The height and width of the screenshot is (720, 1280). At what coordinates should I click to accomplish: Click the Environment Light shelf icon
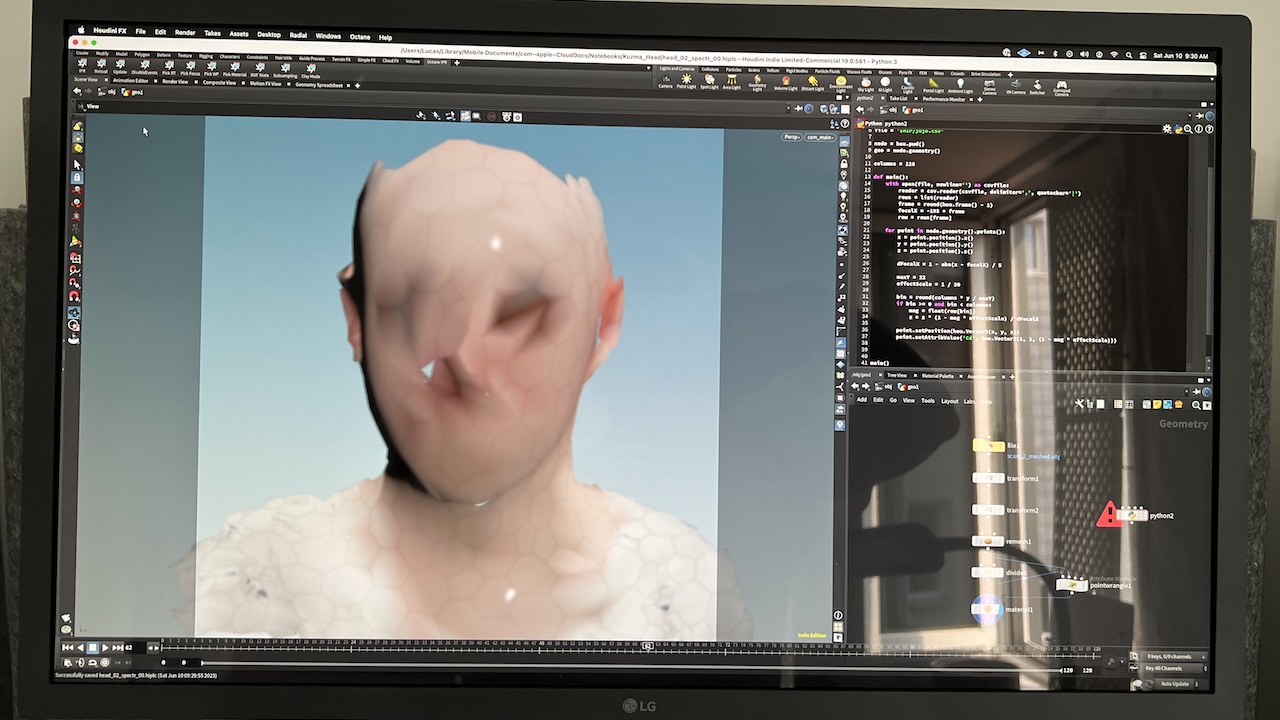click(839, 82)
